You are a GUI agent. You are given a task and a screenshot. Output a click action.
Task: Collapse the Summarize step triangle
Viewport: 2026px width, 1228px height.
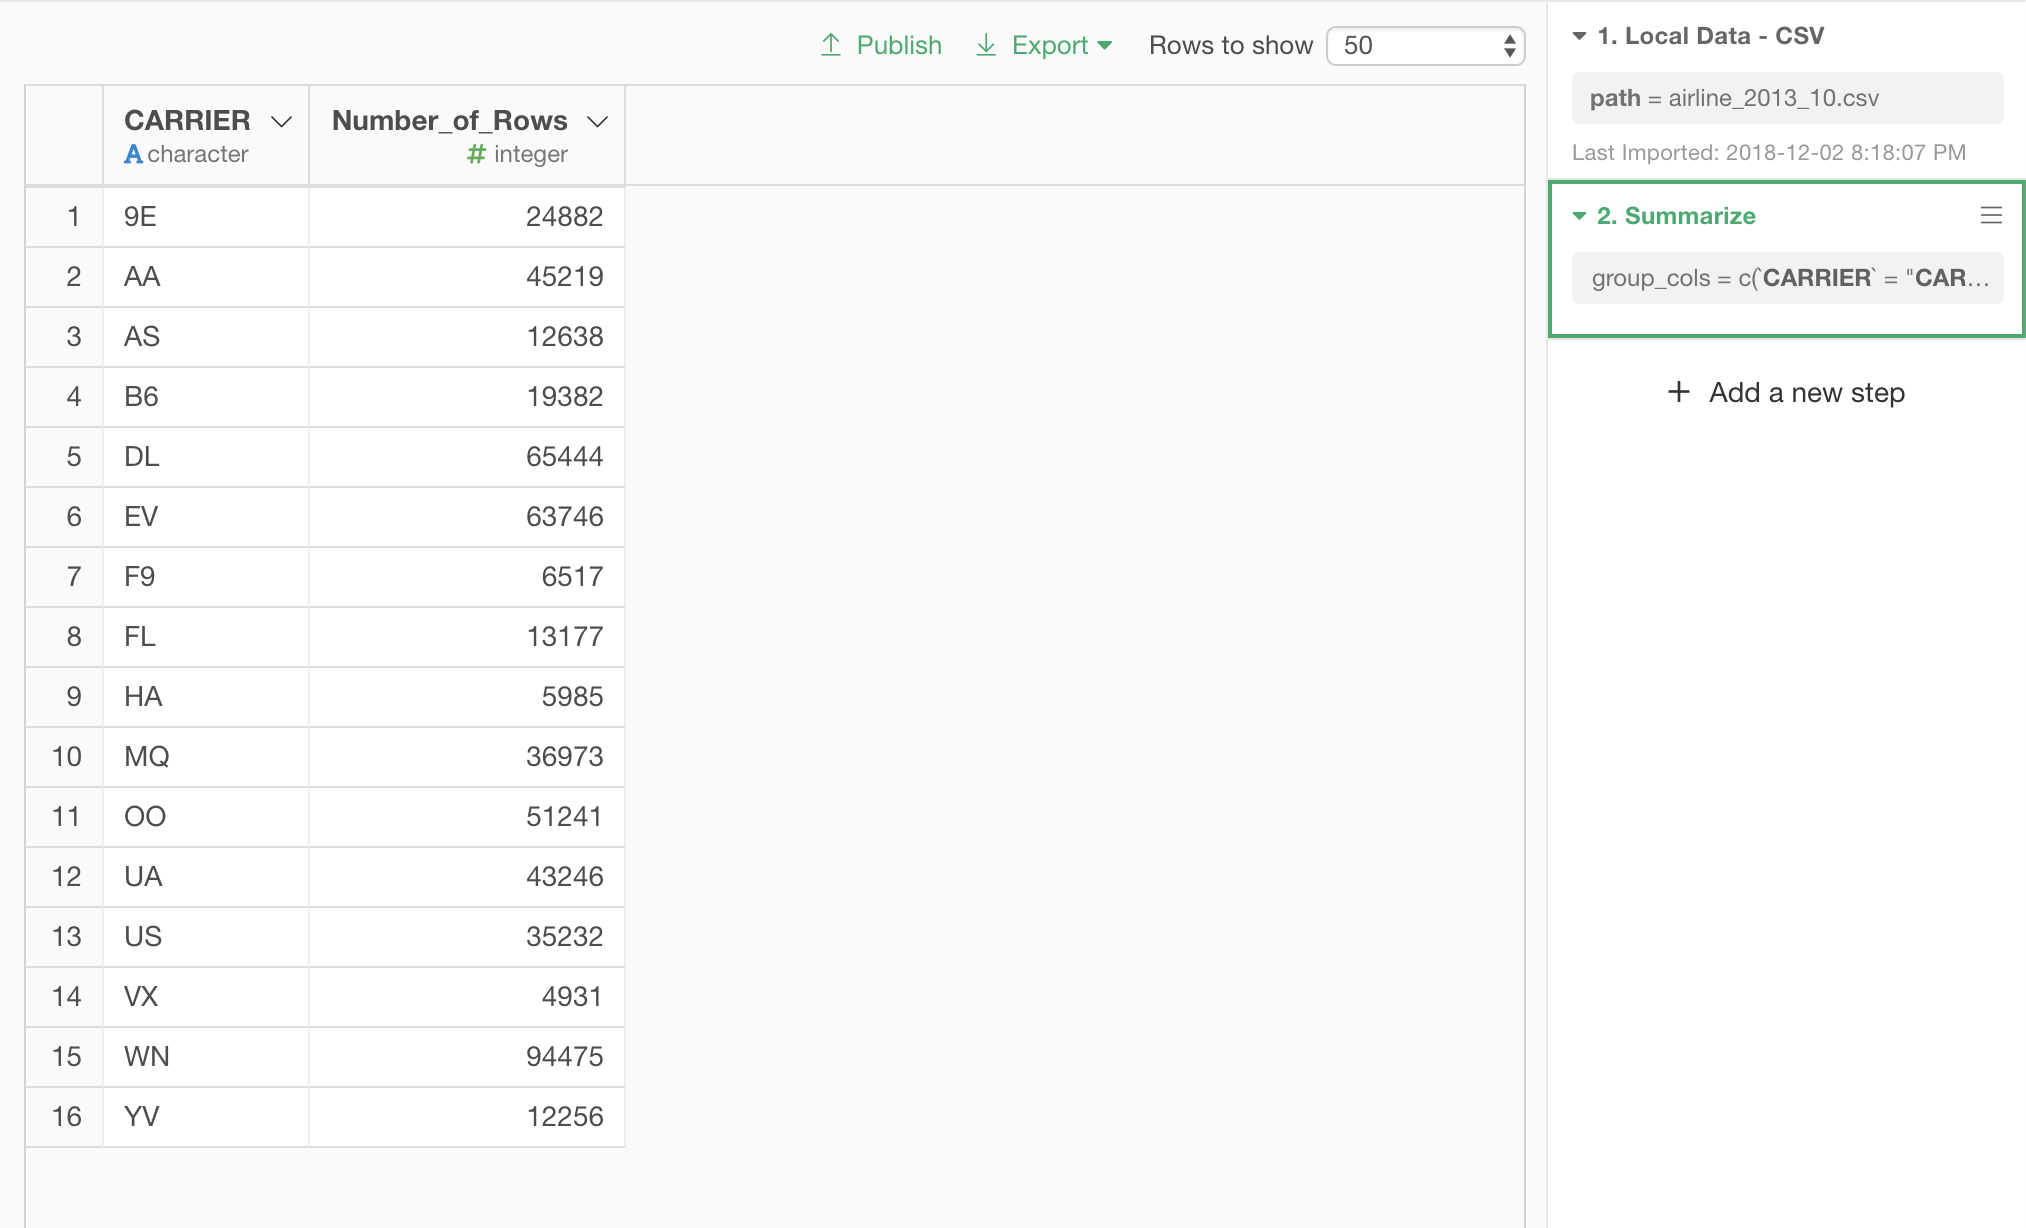click(x=1580, y=216)
